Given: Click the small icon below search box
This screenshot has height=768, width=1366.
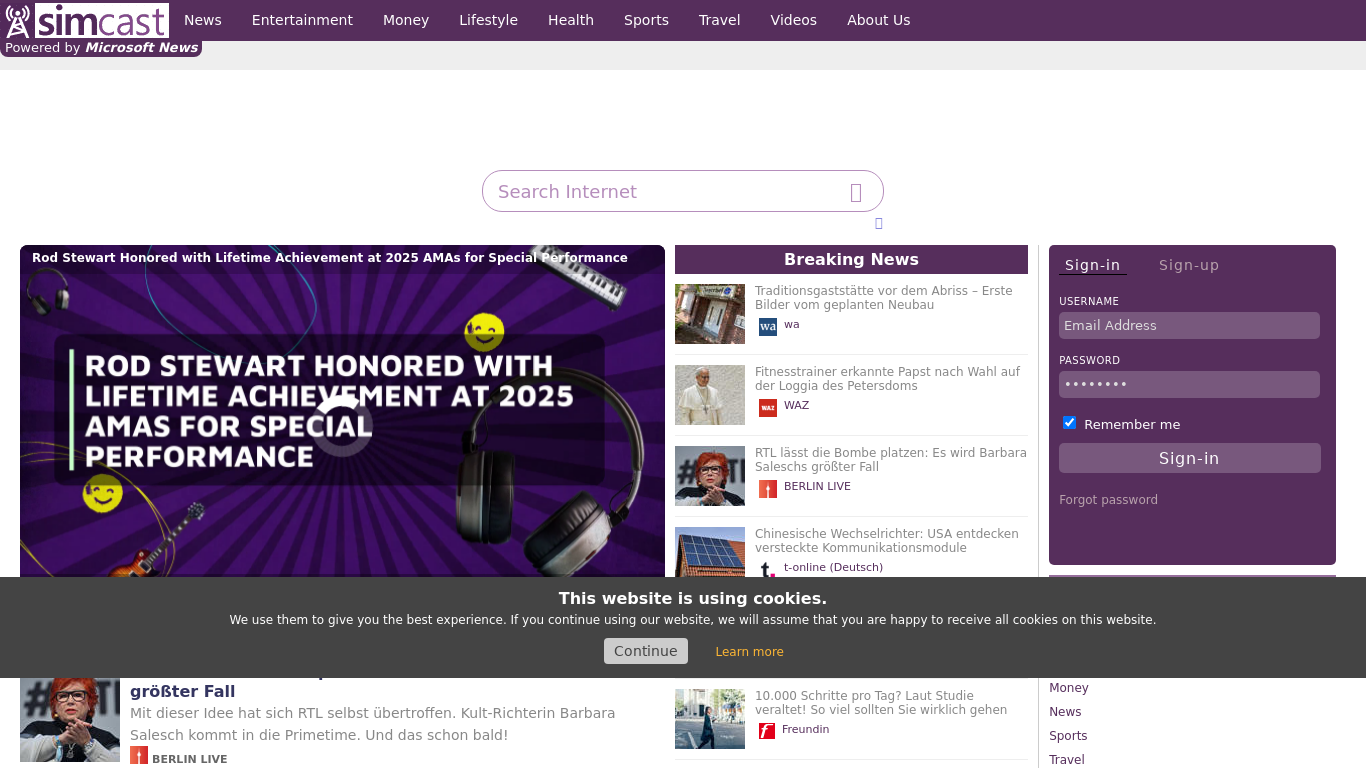Looking at the screenshot, I should pos(878,223).
